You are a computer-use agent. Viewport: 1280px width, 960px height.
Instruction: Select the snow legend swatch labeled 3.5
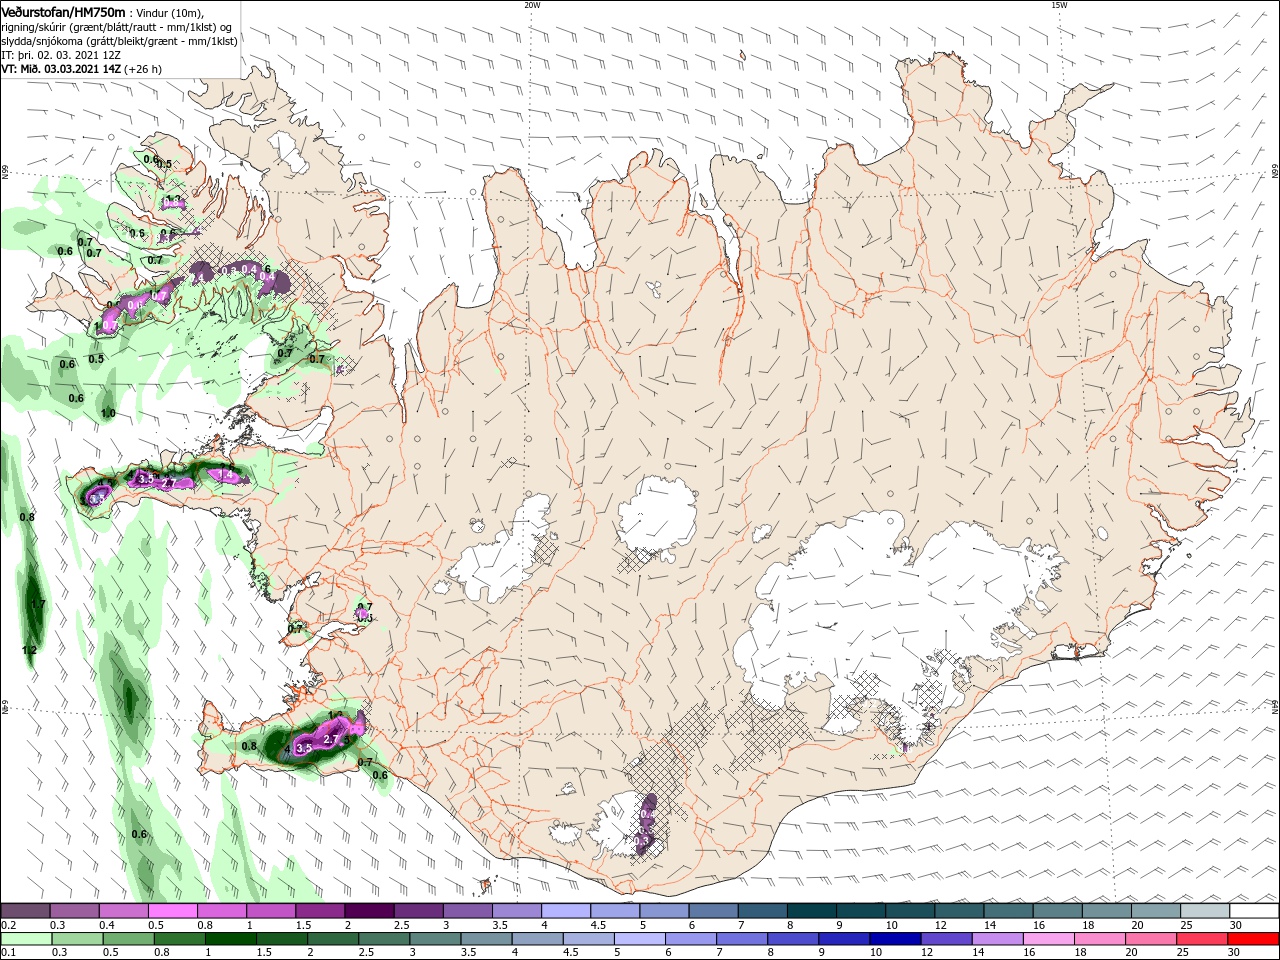516,911
